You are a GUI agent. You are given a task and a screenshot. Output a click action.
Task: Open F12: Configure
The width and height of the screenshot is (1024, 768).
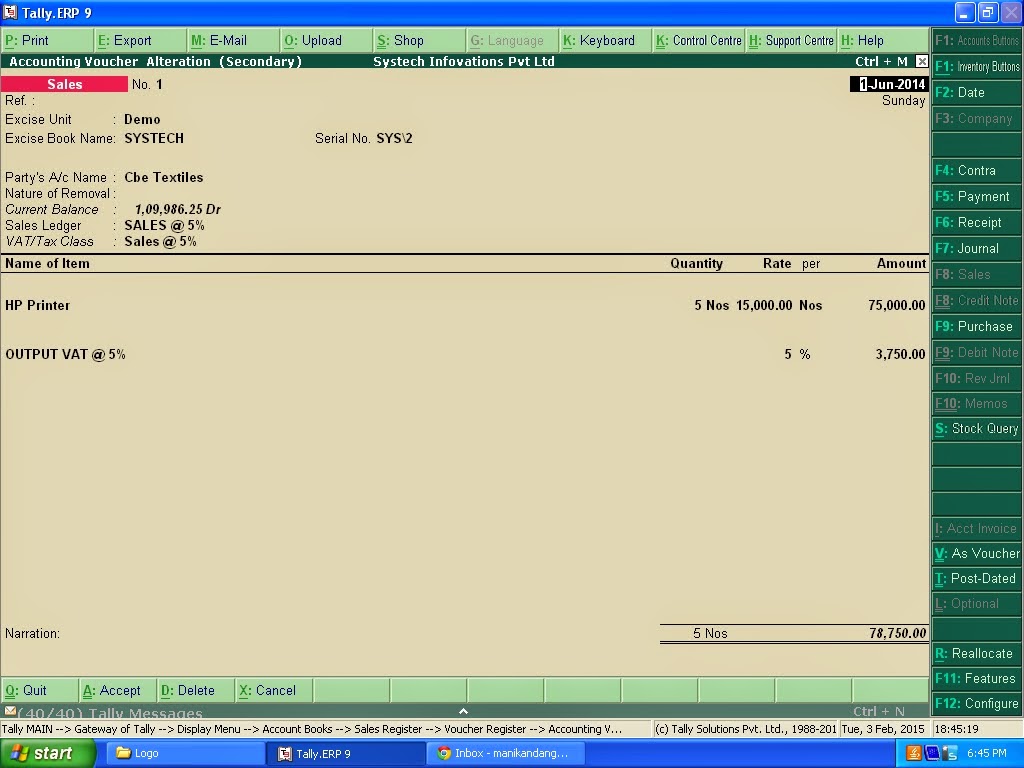point(976,704)
